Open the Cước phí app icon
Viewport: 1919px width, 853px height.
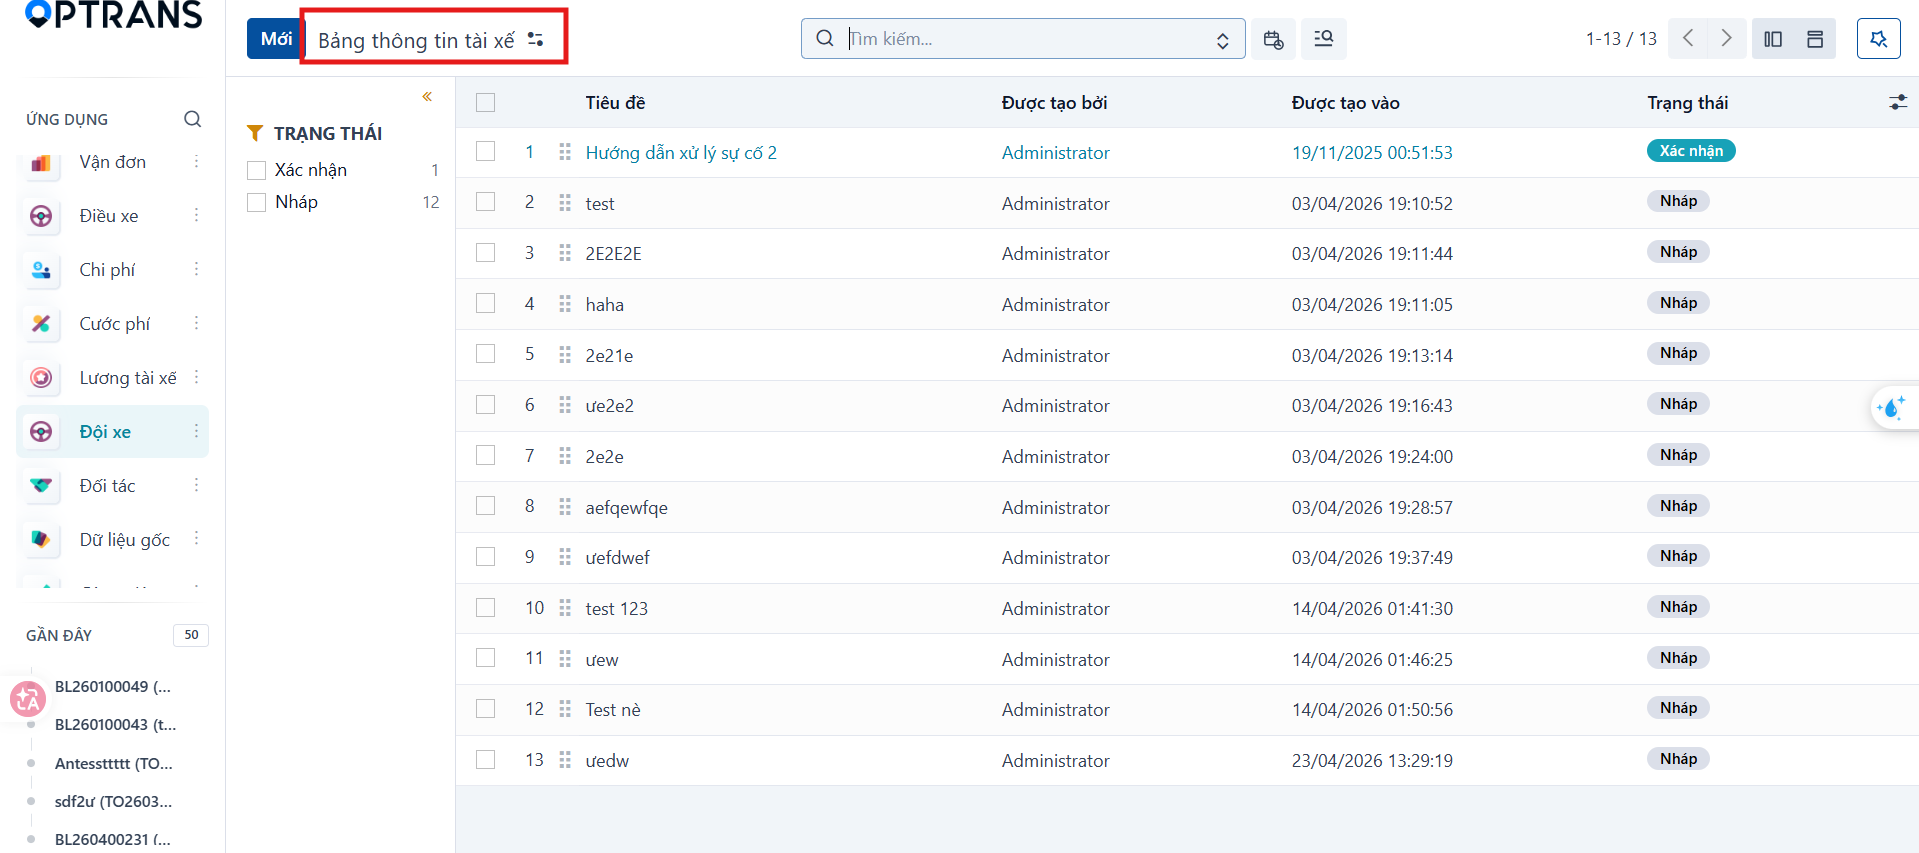(41, 324)
